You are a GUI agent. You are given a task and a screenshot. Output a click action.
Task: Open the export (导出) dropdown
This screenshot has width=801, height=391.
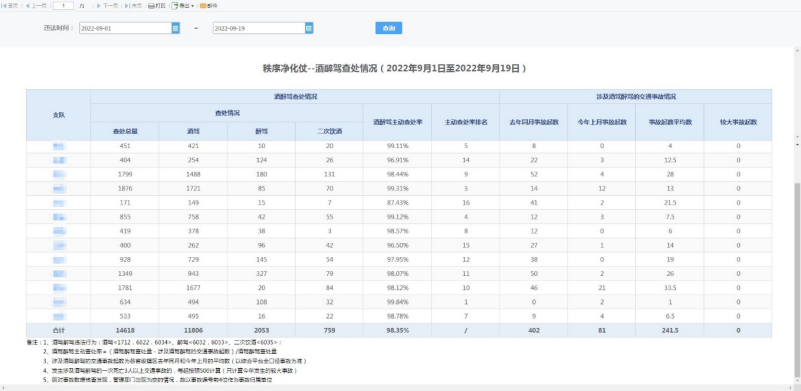point(183,6)
